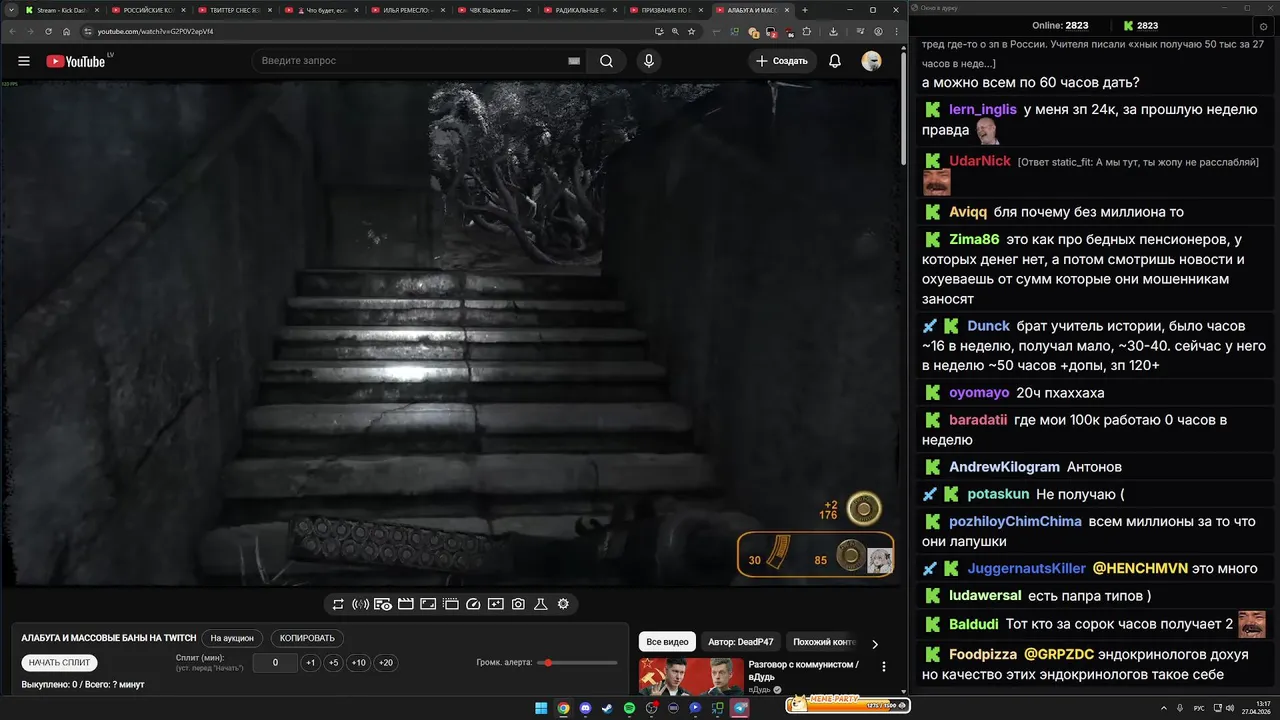
Task: Open the browser extensions puzzle icon
Action: point(808,31)
